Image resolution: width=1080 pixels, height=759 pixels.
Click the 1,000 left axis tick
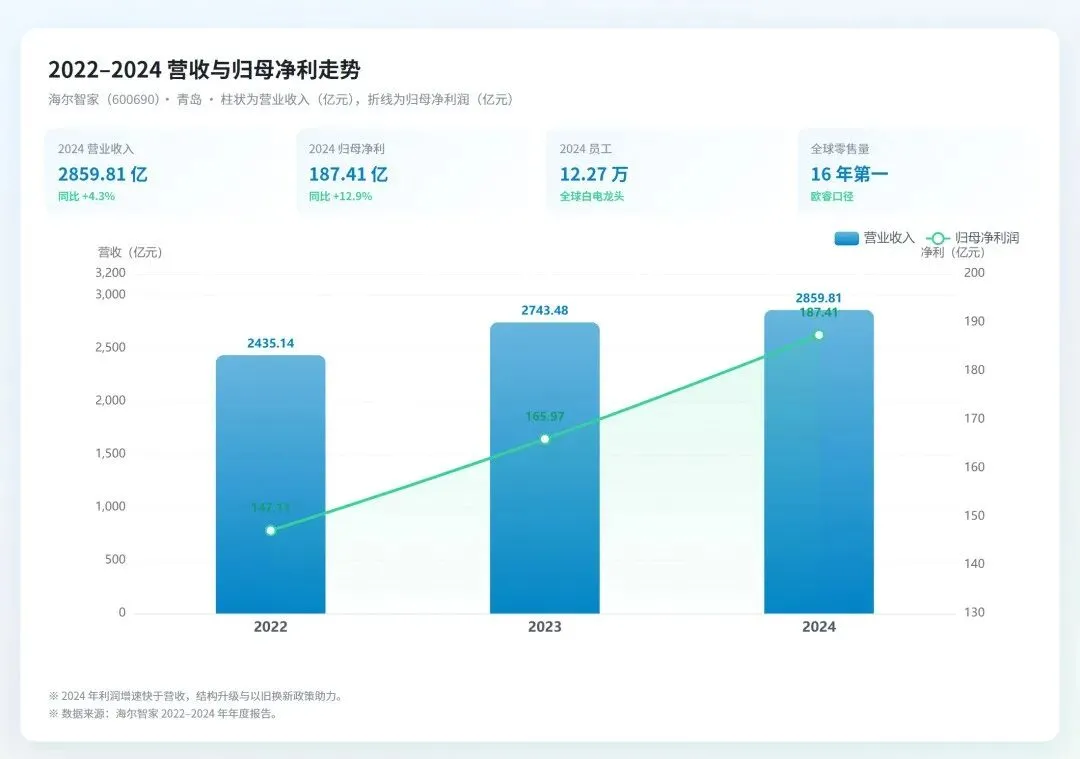coord(110,506)
